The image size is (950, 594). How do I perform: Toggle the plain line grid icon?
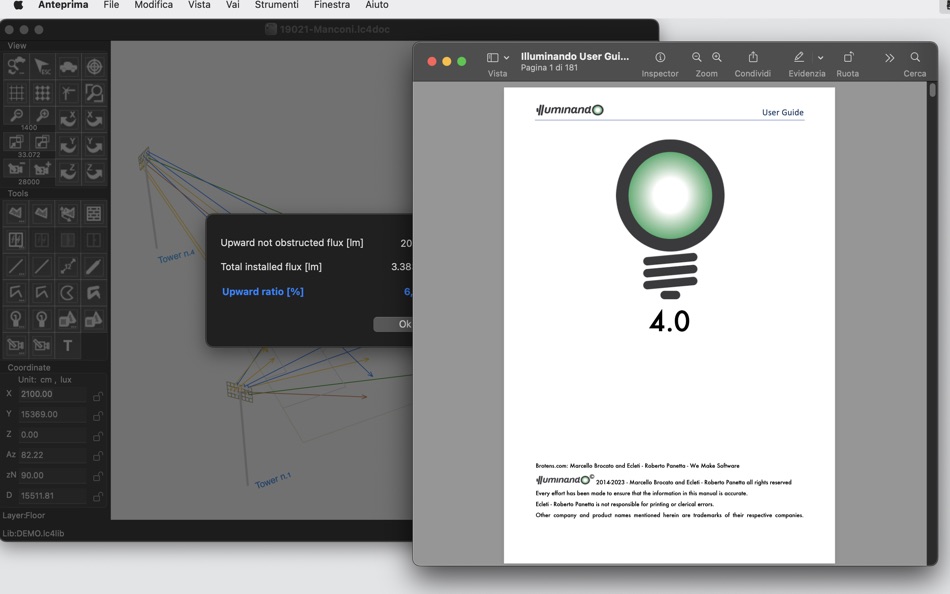(x=16, y=93)
